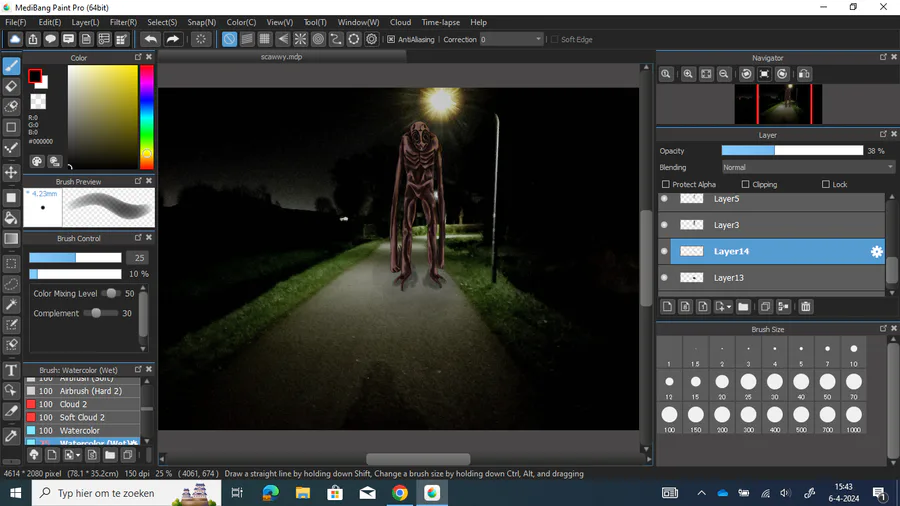
Task: Hide Layer3 using its visibility dot
Action: [x=664, y=225]
